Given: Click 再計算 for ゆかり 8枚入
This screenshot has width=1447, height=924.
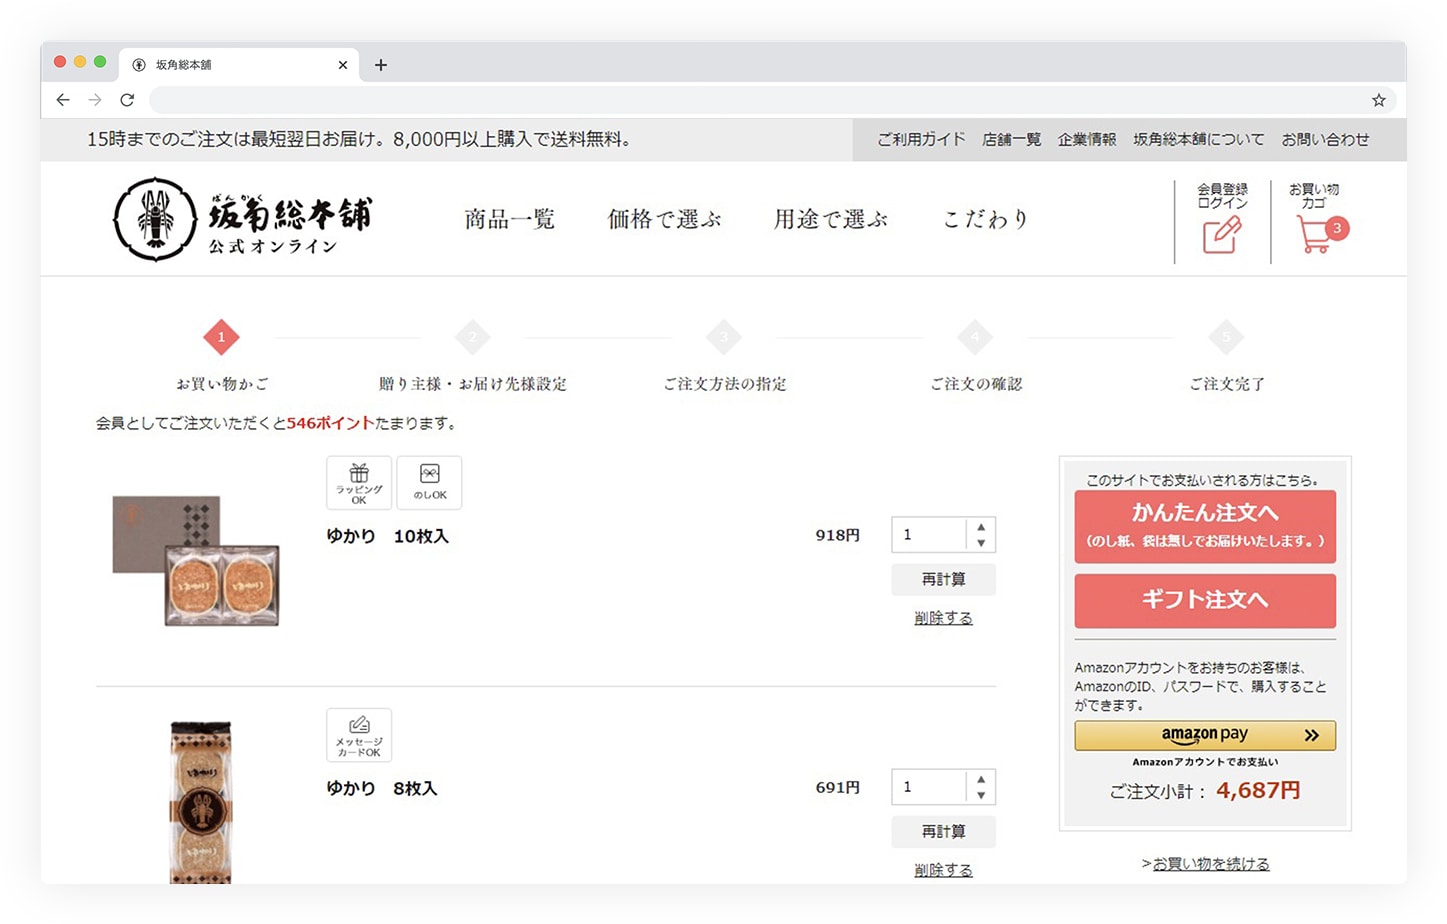Looking at the screenshot, I should (944, 832).
